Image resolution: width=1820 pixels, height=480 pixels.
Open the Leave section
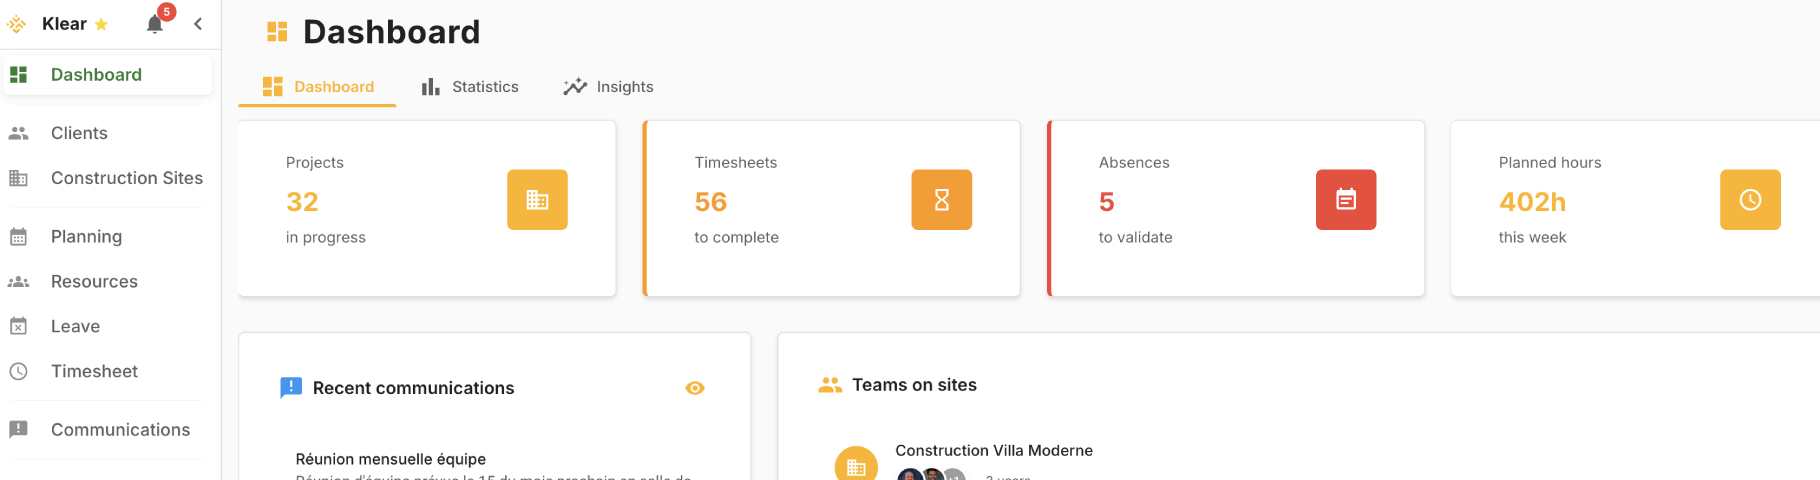click(75, 327)
